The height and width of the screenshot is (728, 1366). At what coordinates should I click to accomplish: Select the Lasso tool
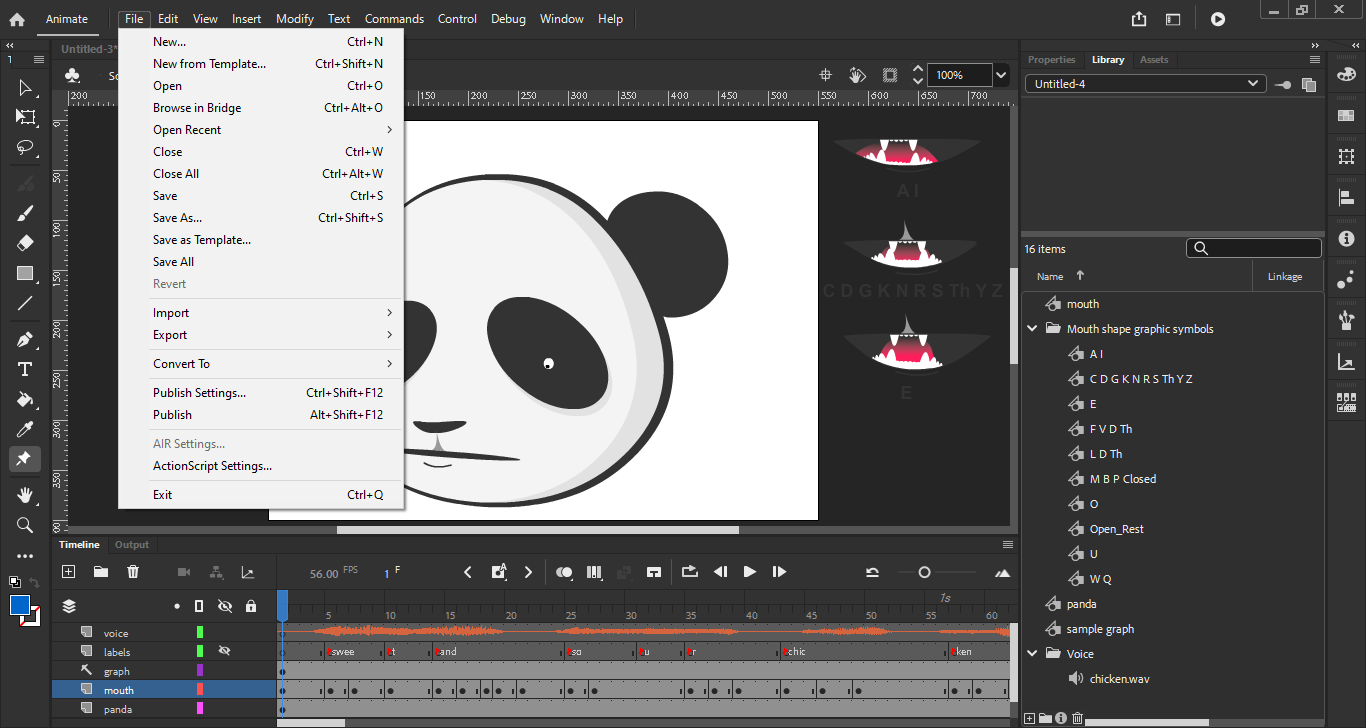pos(25,147)
